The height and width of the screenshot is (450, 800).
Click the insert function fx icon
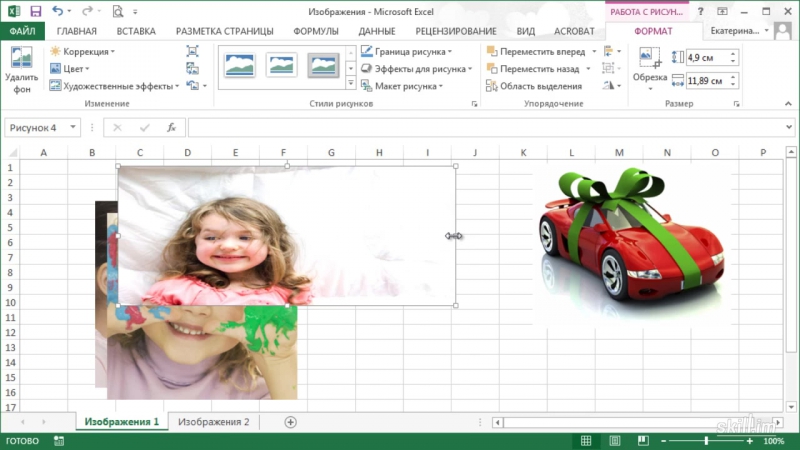(x=171, y=128)
